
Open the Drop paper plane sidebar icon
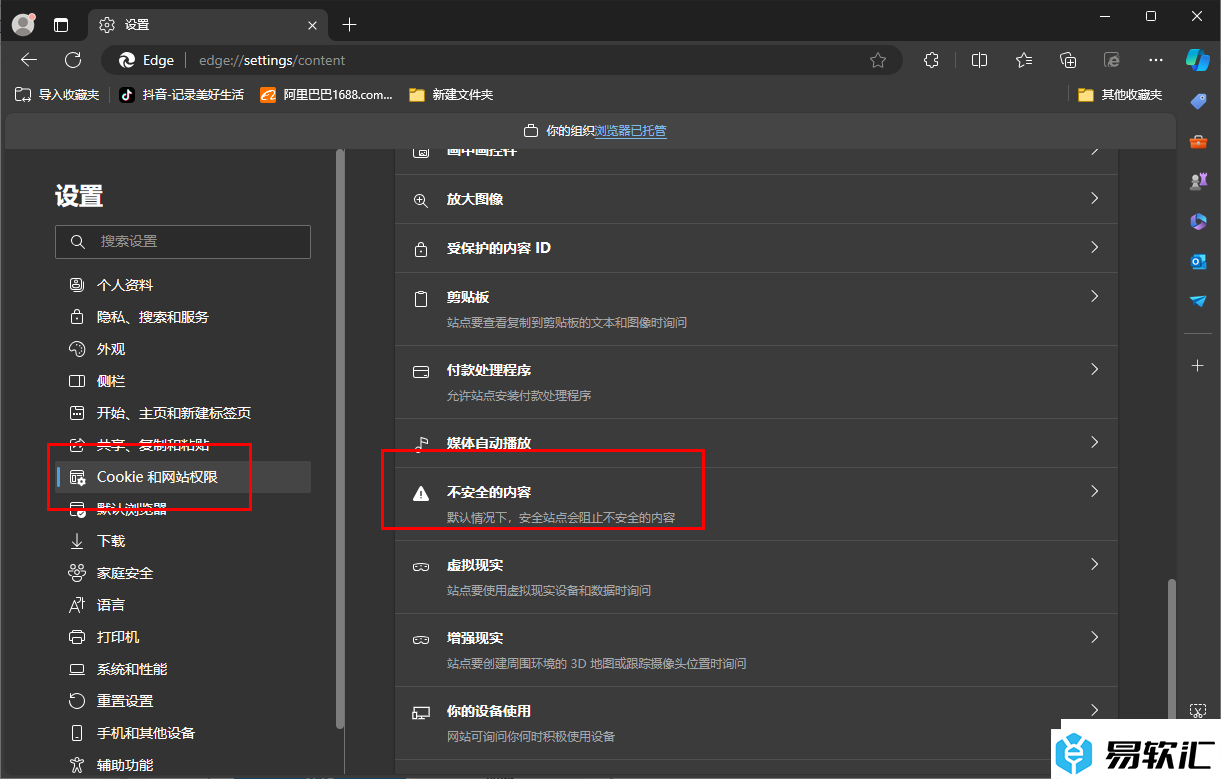coord(1198,301)
